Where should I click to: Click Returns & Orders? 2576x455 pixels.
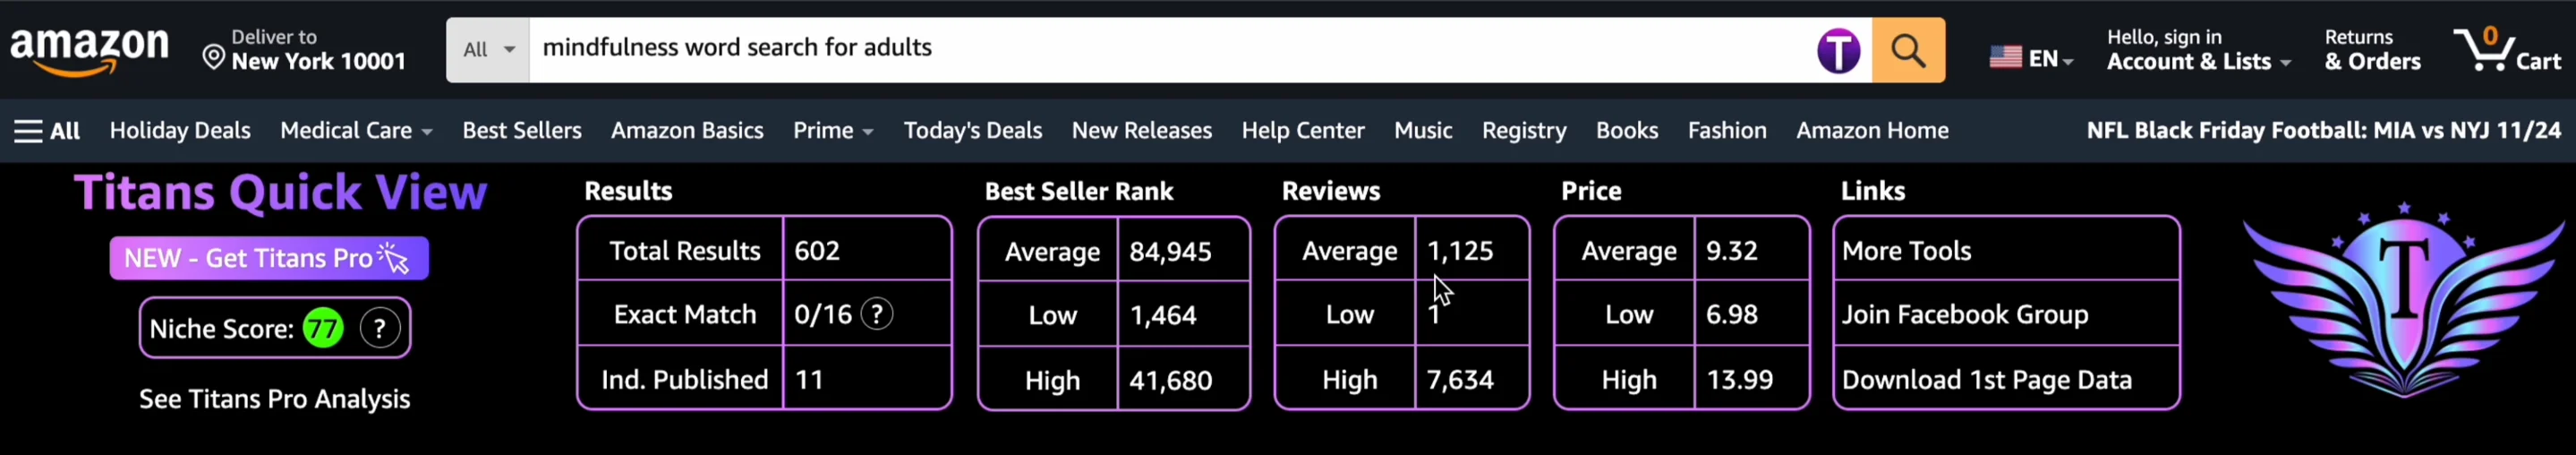pyautogui.click(x=2372, y=50)
